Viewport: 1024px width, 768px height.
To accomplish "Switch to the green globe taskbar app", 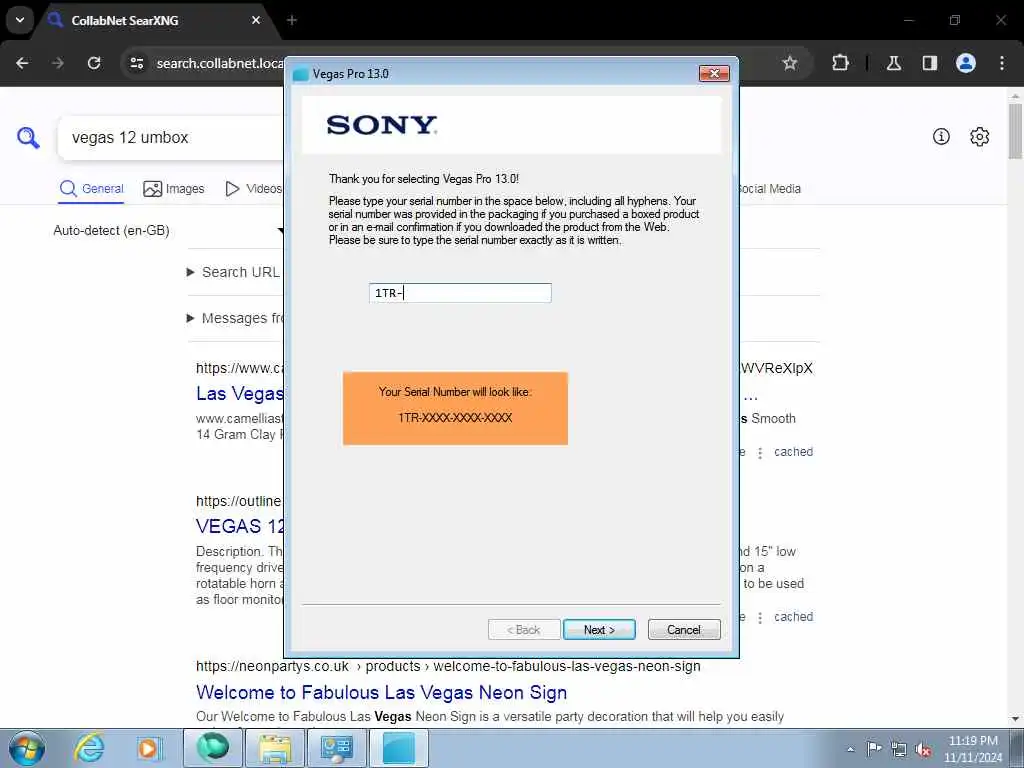I will 213,748.
